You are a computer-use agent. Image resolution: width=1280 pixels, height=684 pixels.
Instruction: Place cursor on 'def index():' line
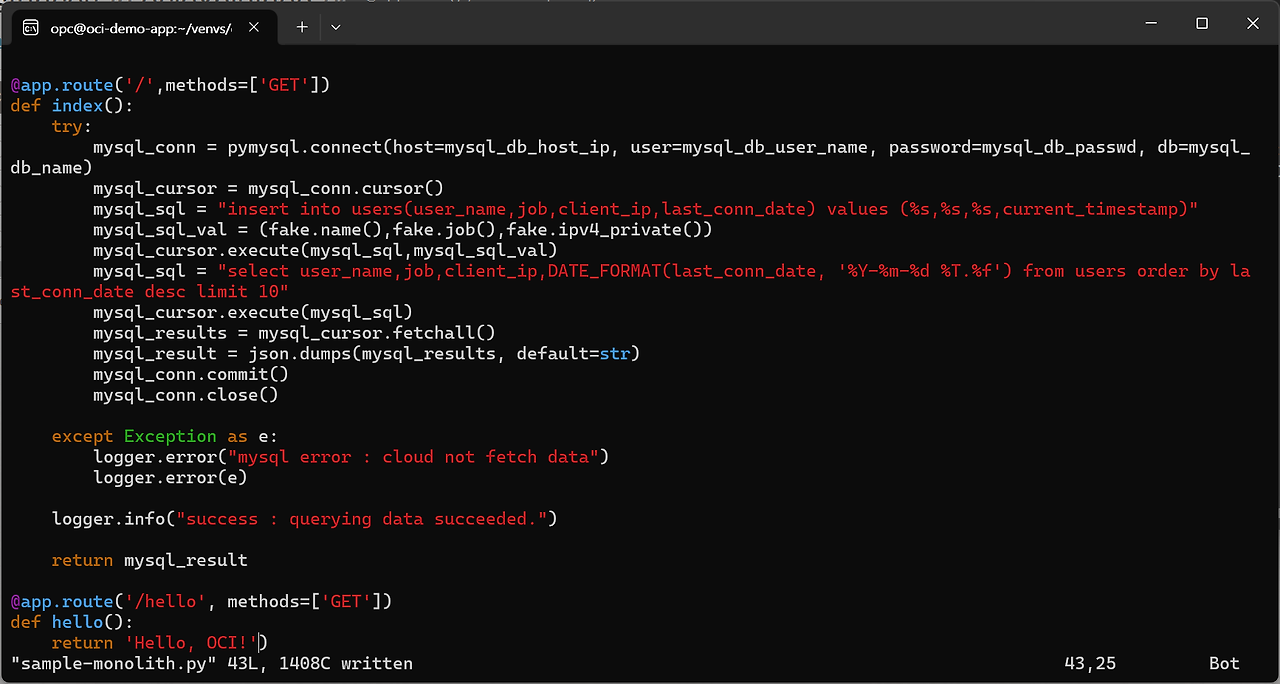72,106
